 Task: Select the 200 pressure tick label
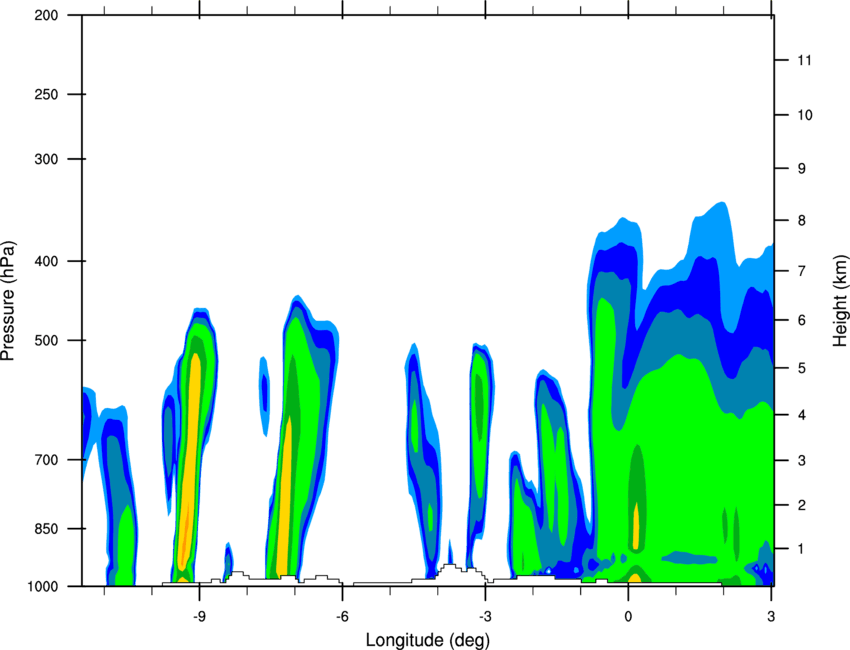[46, 15]
